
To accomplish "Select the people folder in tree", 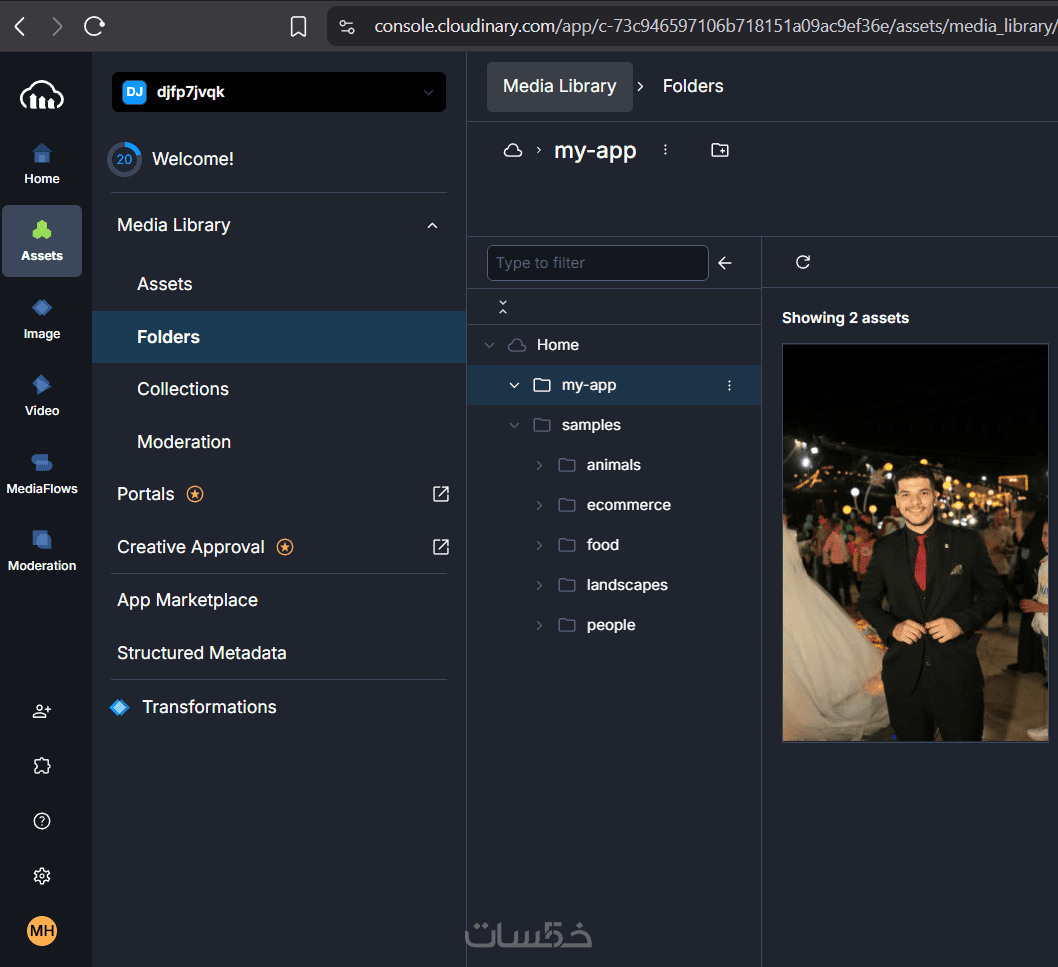I will pos(611,625).
